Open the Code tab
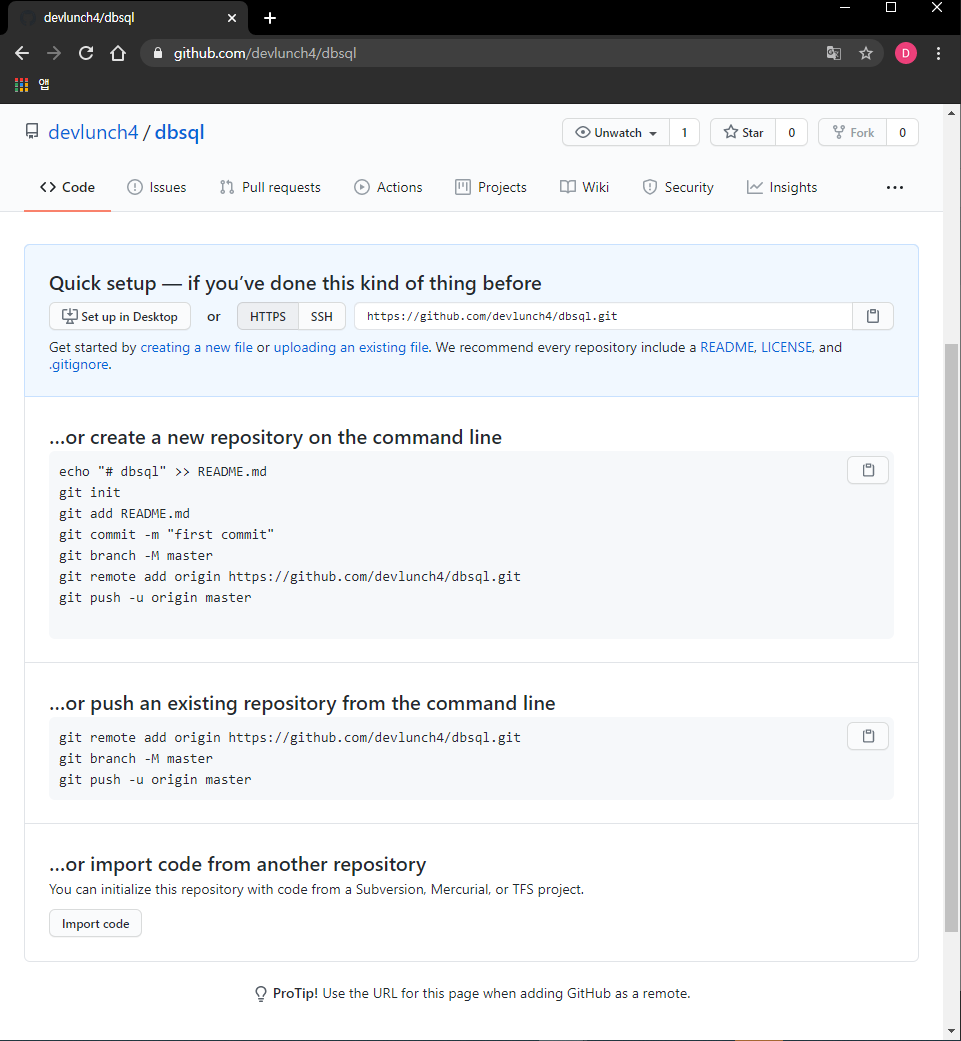 click(68, 187)
